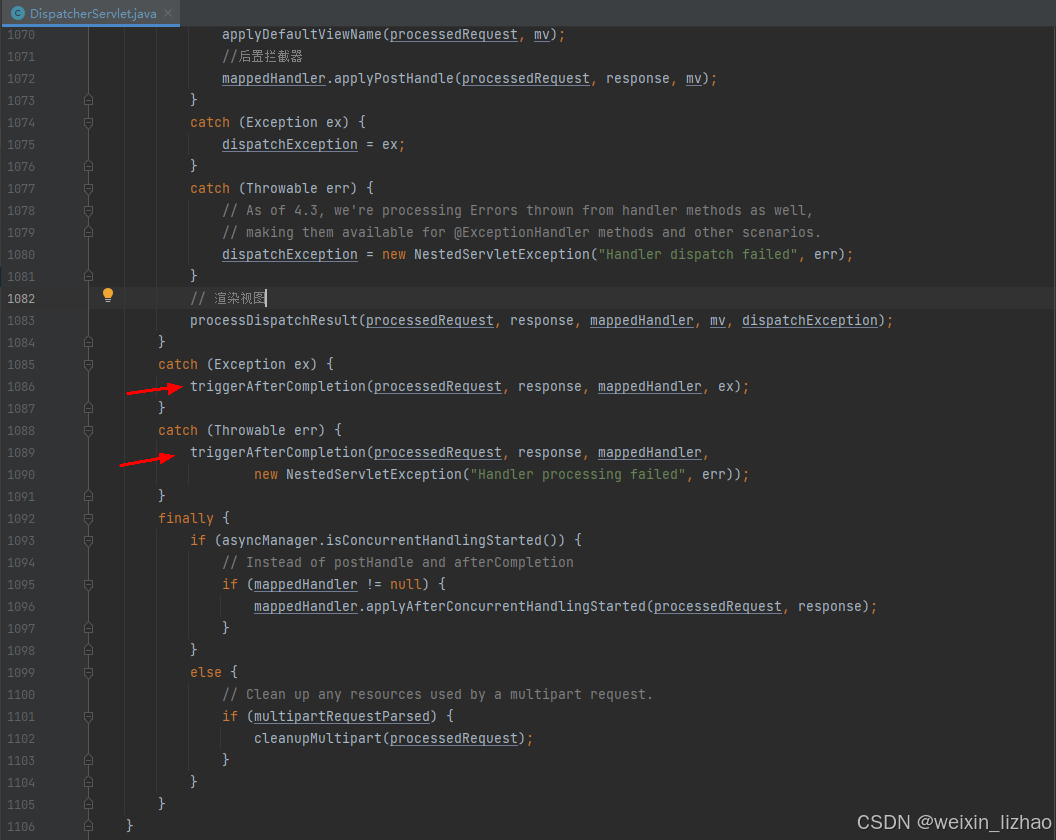Click mappedHandler variable on line 1095

coord(306,585)
